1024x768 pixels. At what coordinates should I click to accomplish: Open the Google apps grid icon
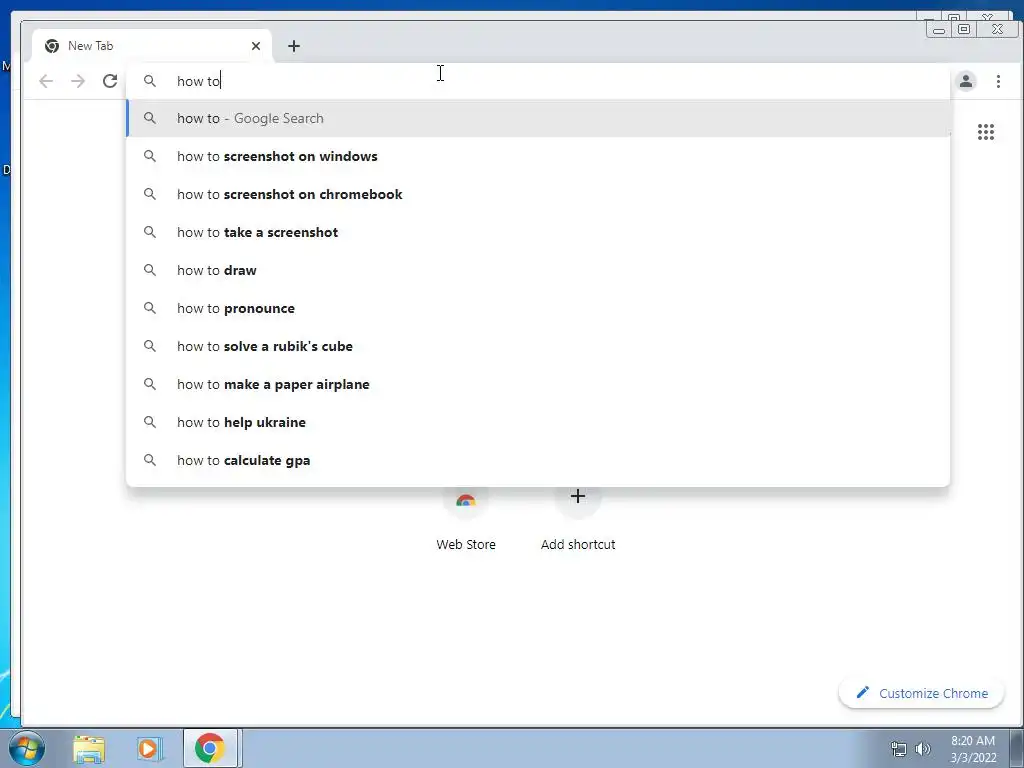coord(985,132)
